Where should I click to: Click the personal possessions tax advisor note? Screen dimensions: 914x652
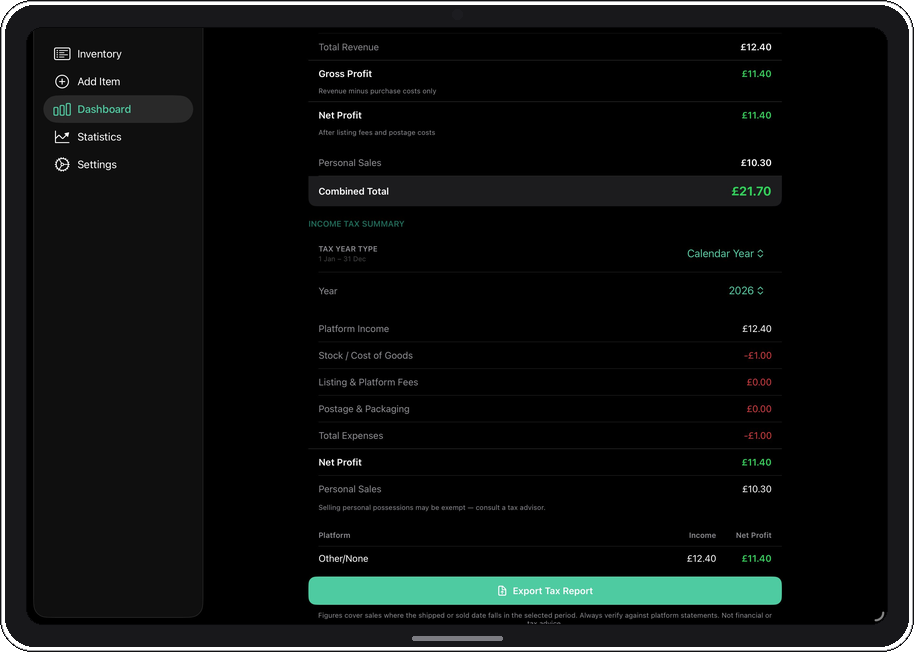(432, 507)
